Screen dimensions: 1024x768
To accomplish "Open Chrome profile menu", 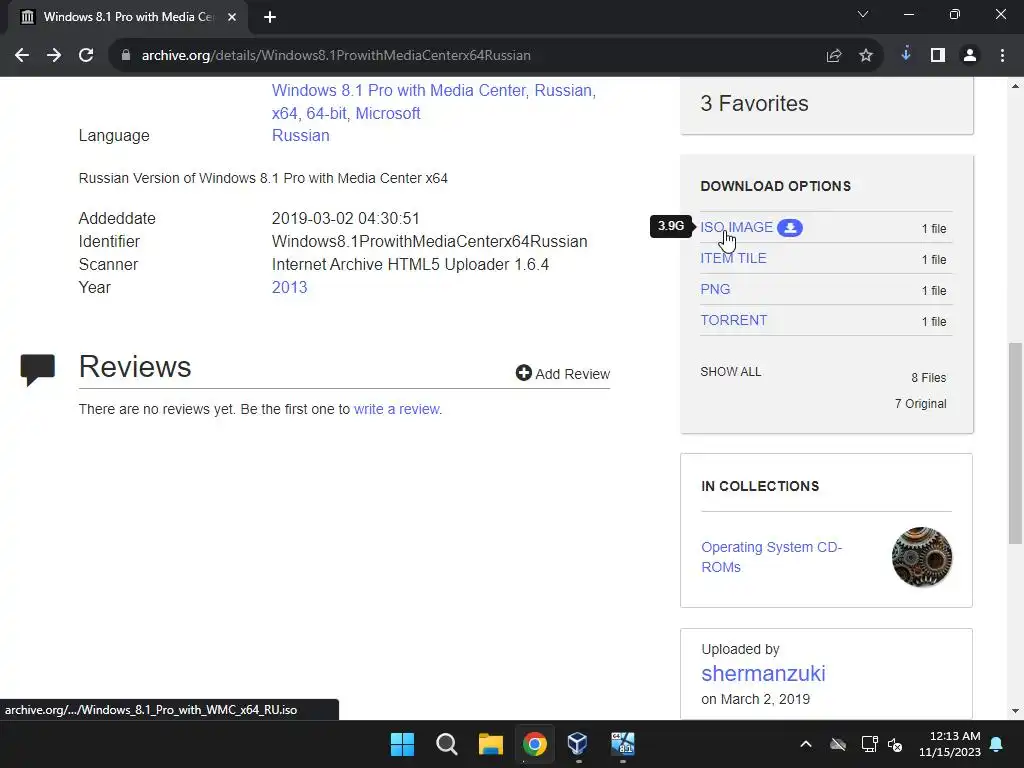I will tap(970, 56).
